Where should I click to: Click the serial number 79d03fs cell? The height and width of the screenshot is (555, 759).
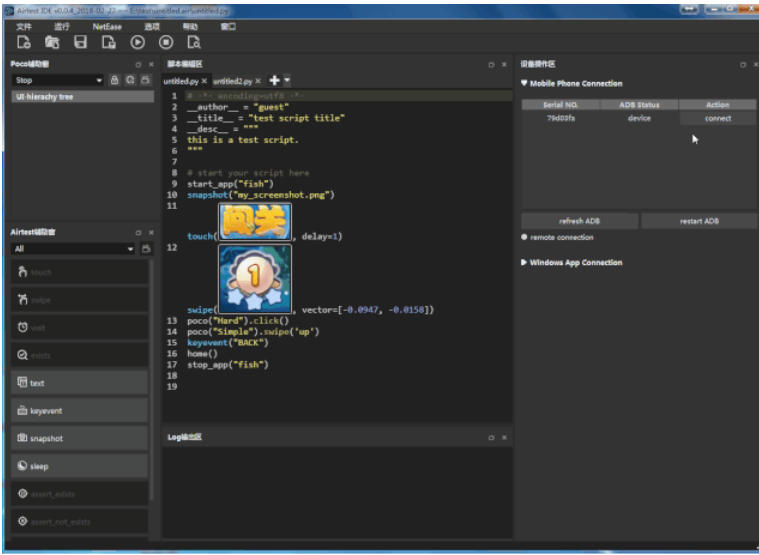pyautogui.click(x=561, y=118)
